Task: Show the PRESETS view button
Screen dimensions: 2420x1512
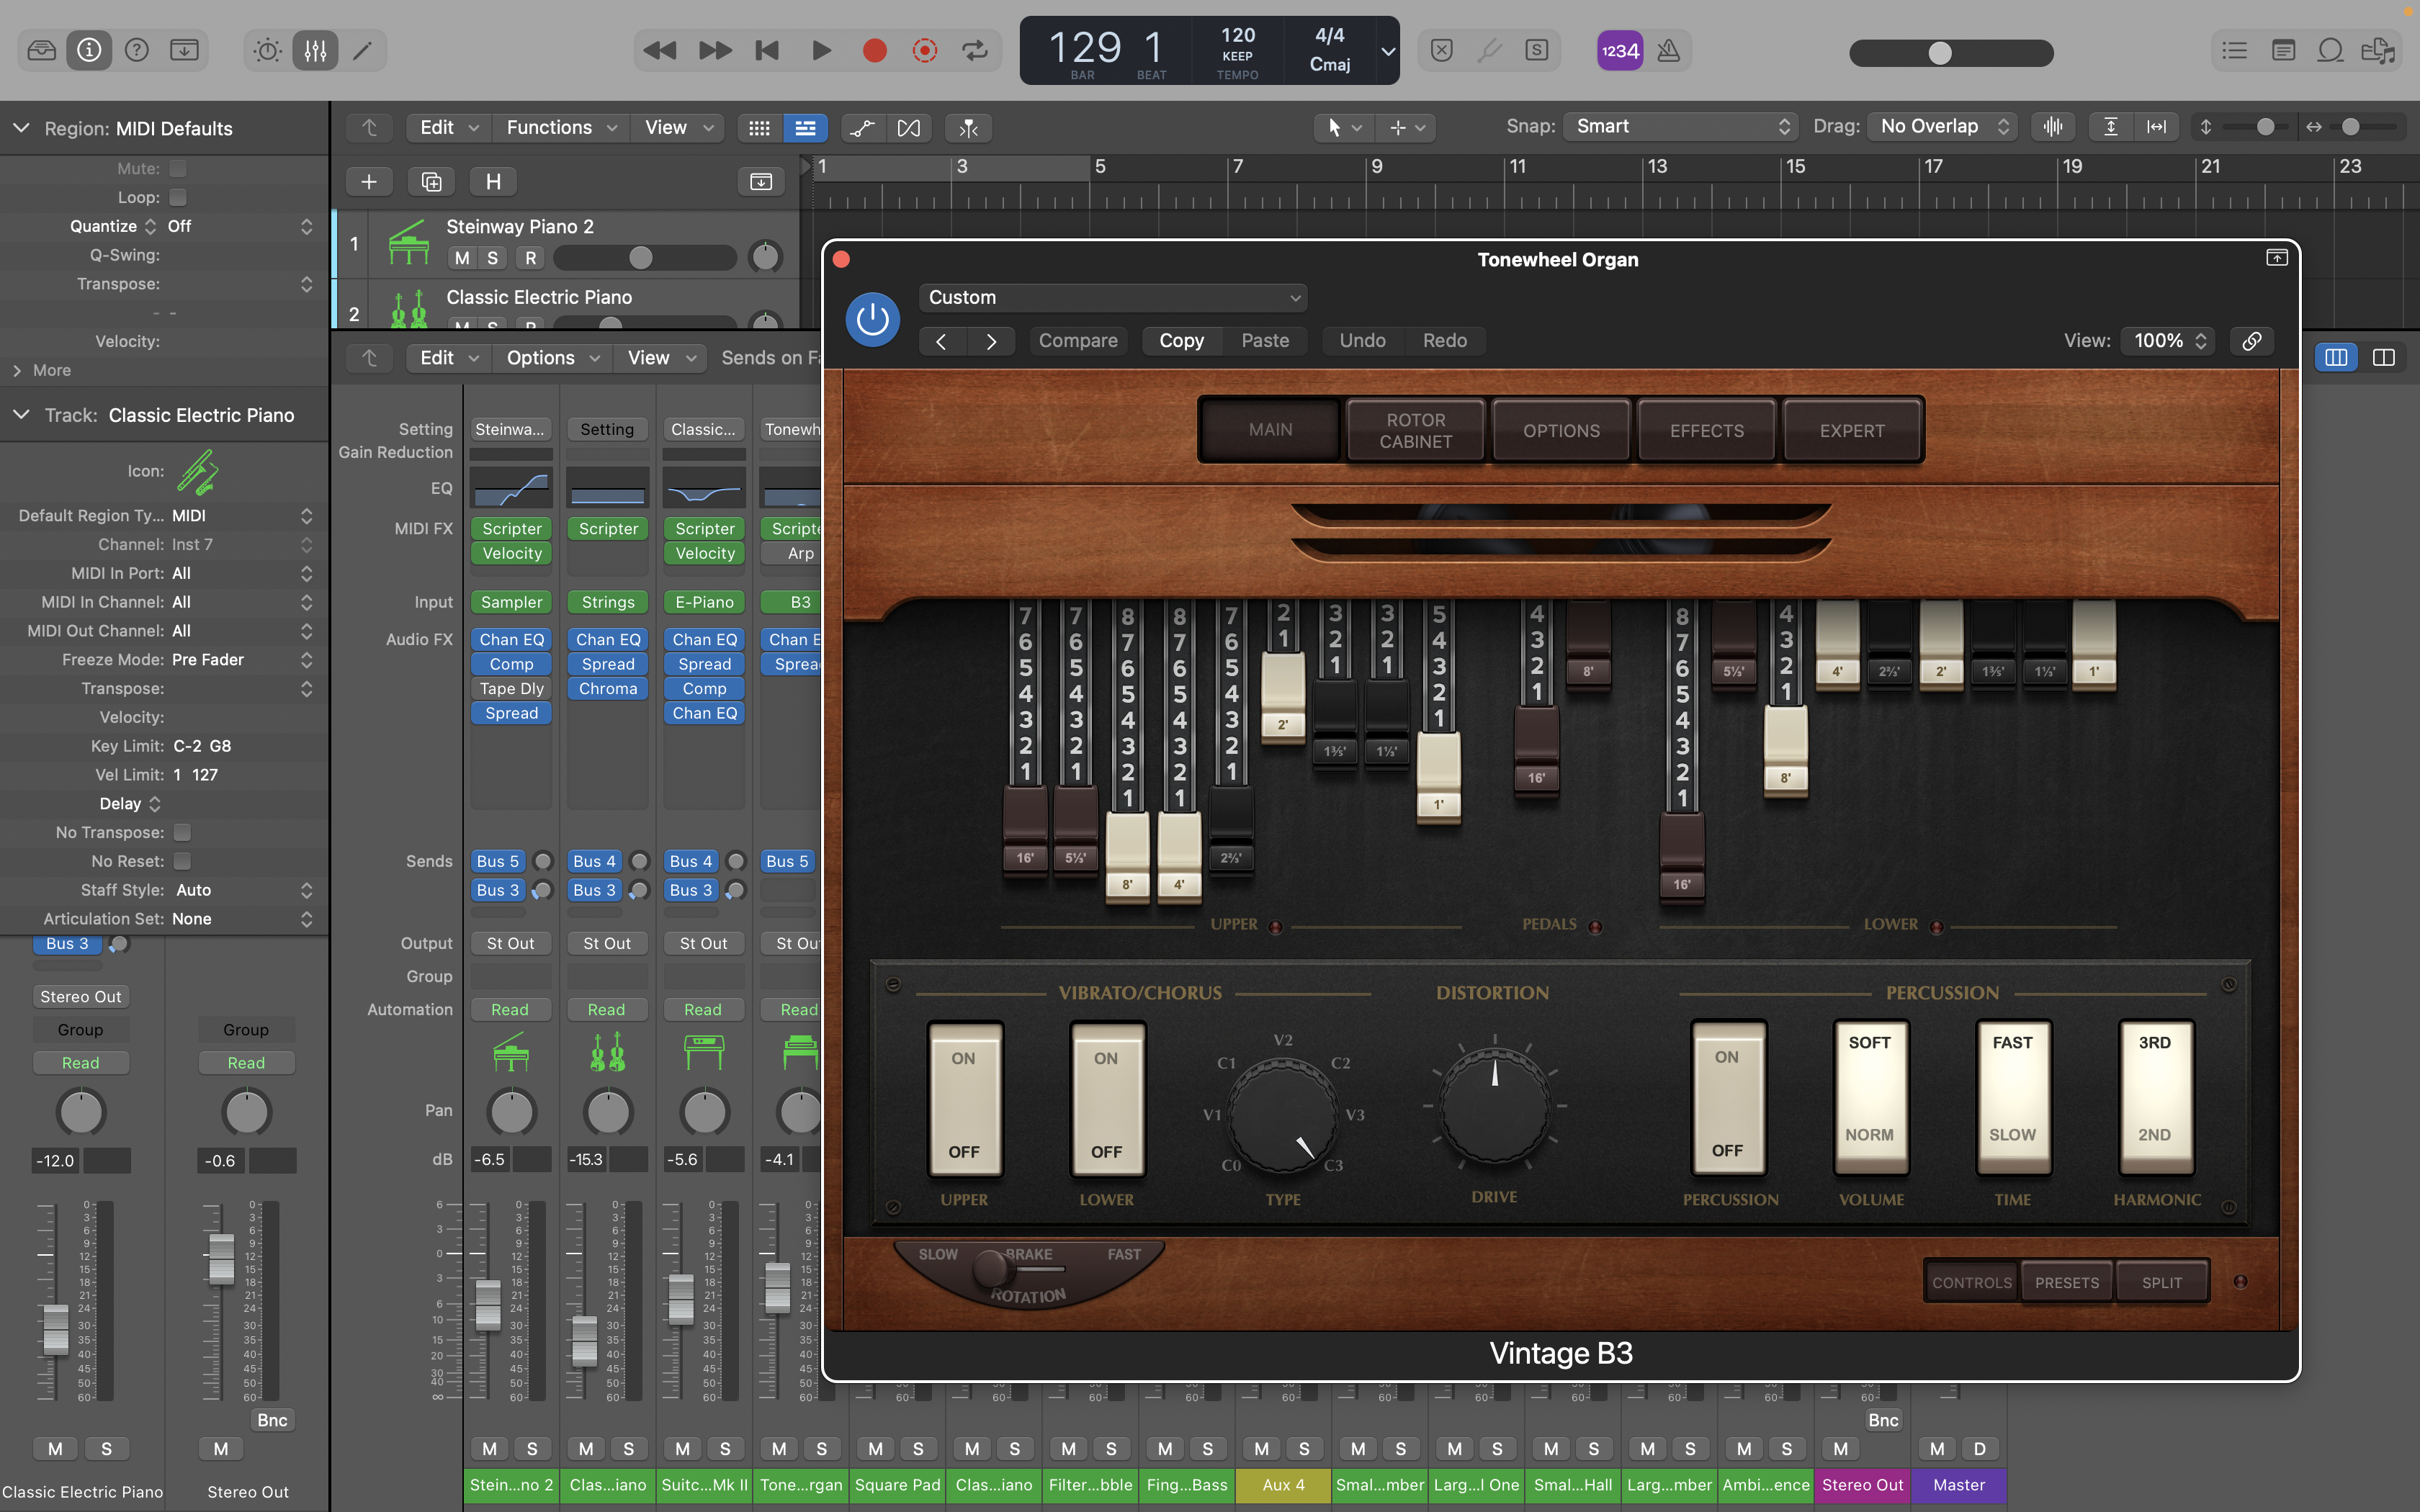Action: pyautogui.click(x=2066, y=1282)
